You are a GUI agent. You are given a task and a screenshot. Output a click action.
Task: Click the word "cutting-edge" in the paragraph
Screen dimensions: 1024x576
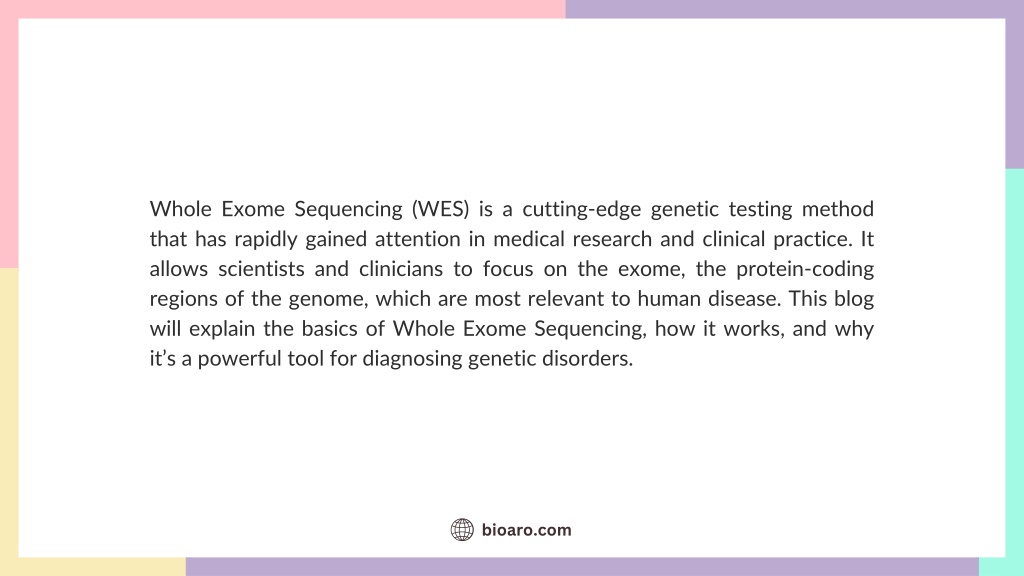(x=582, y=209)
